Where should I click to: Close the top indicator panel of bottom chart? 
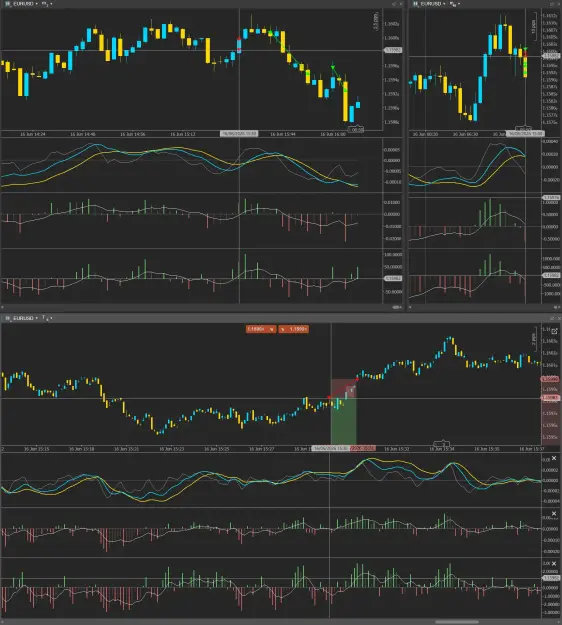[x=554, y=458]
